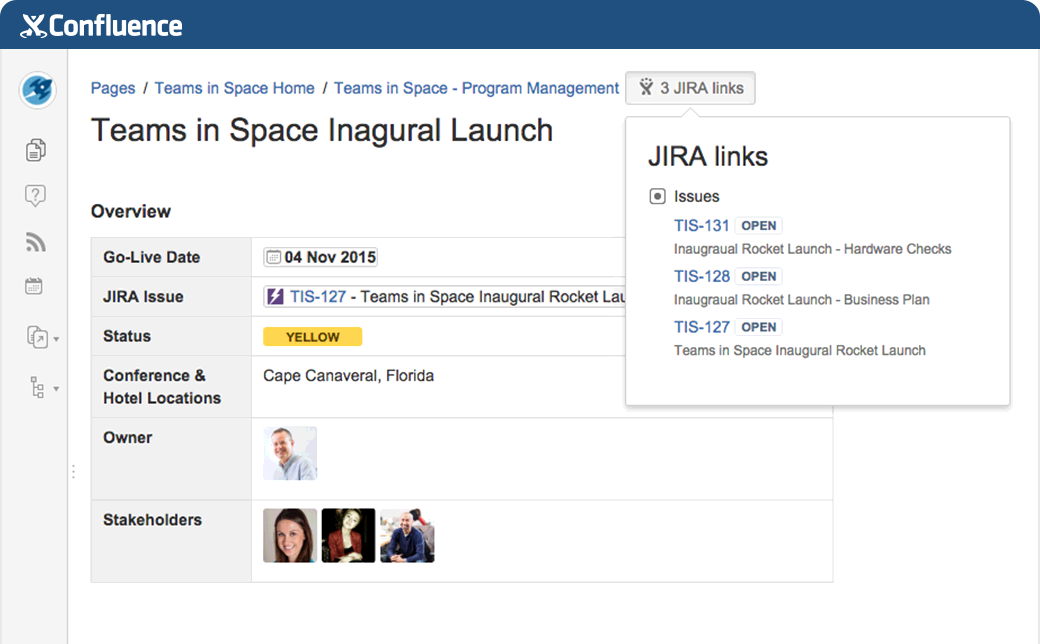The width and height of the screenshot is (1040, 644).
Task: Go to Pages breadcrumb link
Action: click(x=113, y=88)
